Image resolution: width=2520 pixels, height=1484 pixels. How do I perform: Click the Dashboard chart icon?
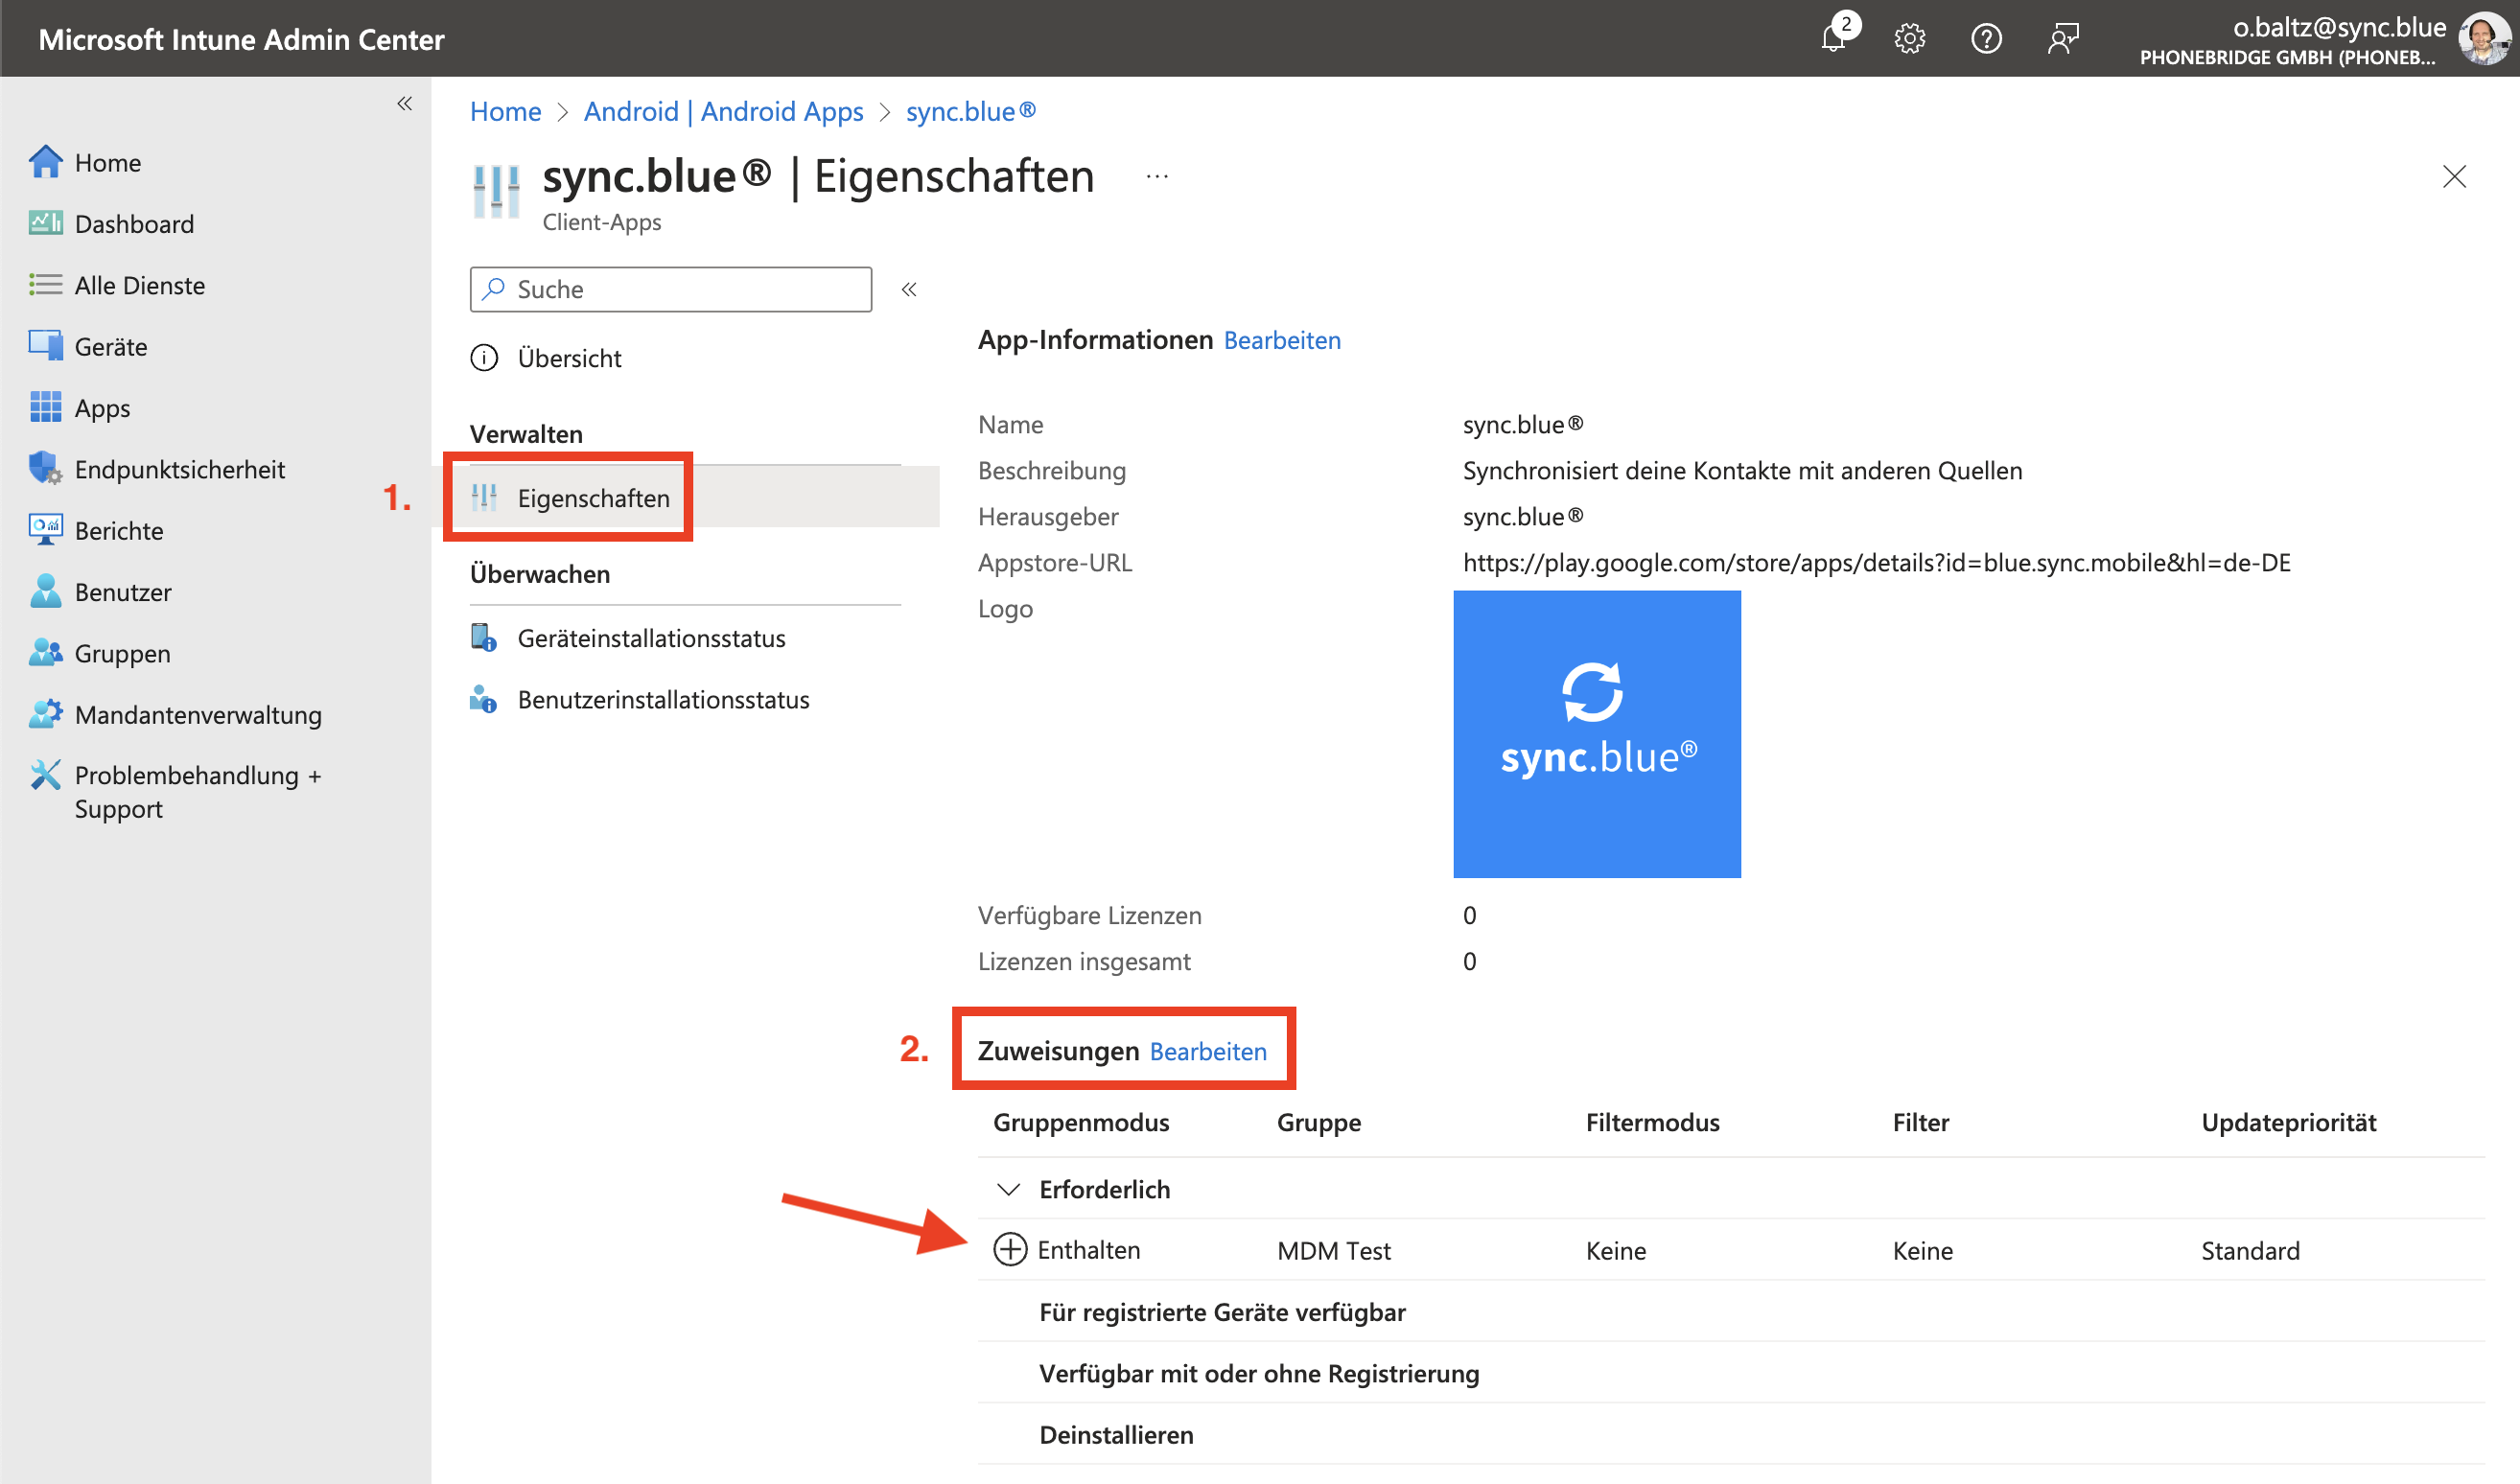(46, 223)
